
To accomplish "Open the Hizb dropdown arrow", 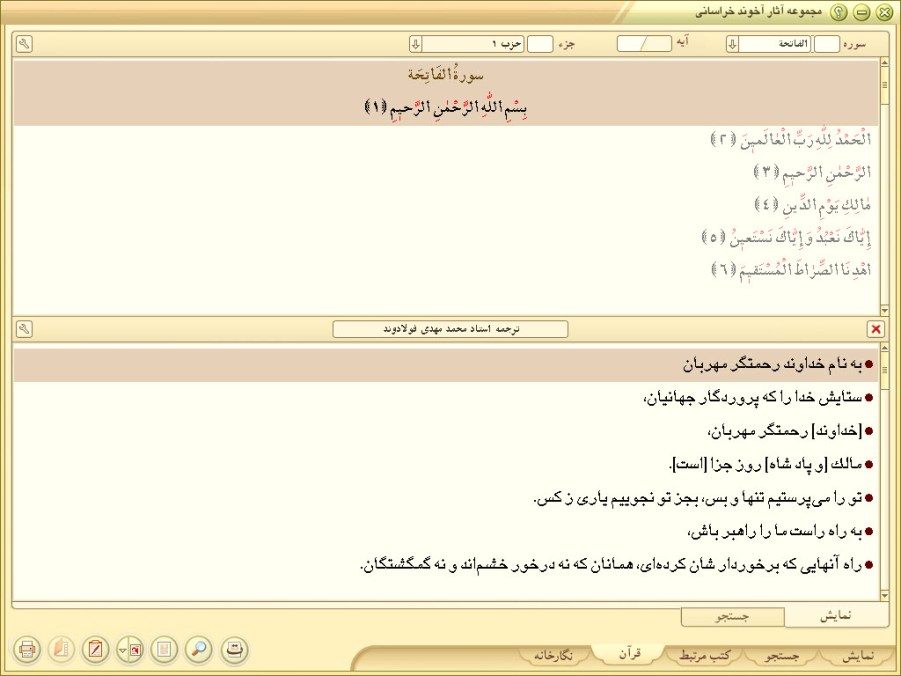I will pyautogui.click(x=415, y=44).
